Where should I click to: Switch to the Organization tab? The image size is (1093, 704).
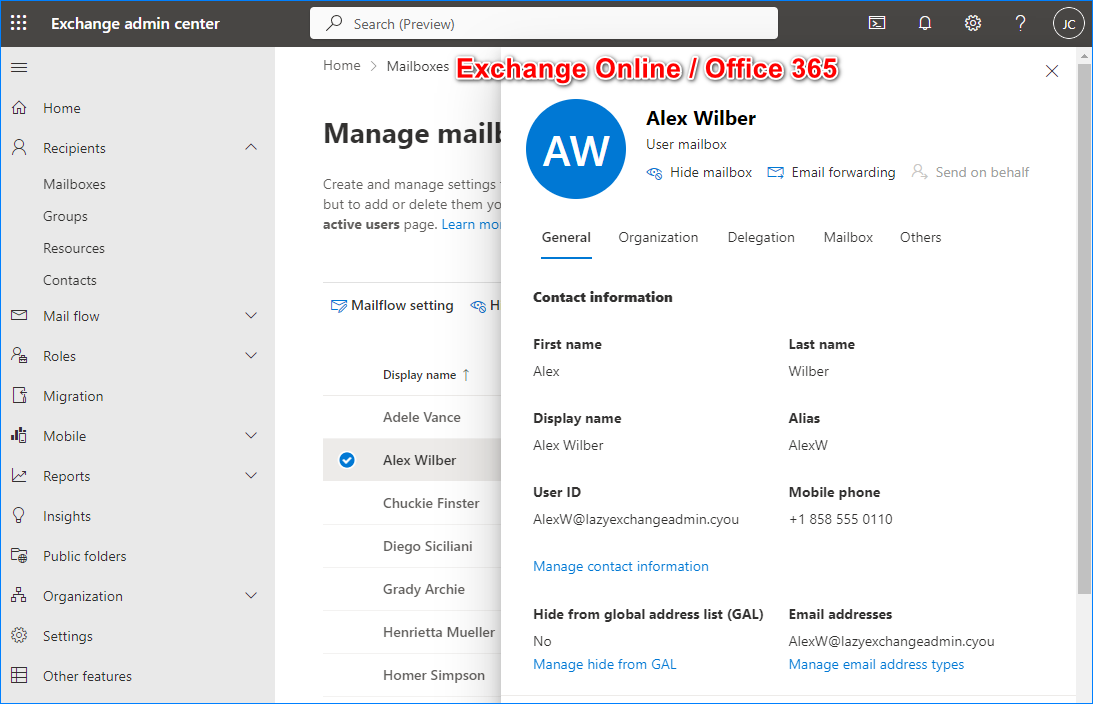click(658, 238)
